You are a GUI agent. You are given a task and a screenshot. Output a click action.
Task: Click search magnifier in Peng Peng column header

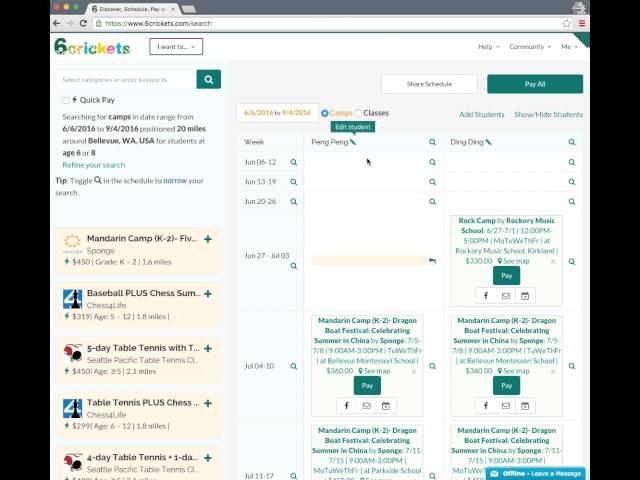tap(432, 142)
